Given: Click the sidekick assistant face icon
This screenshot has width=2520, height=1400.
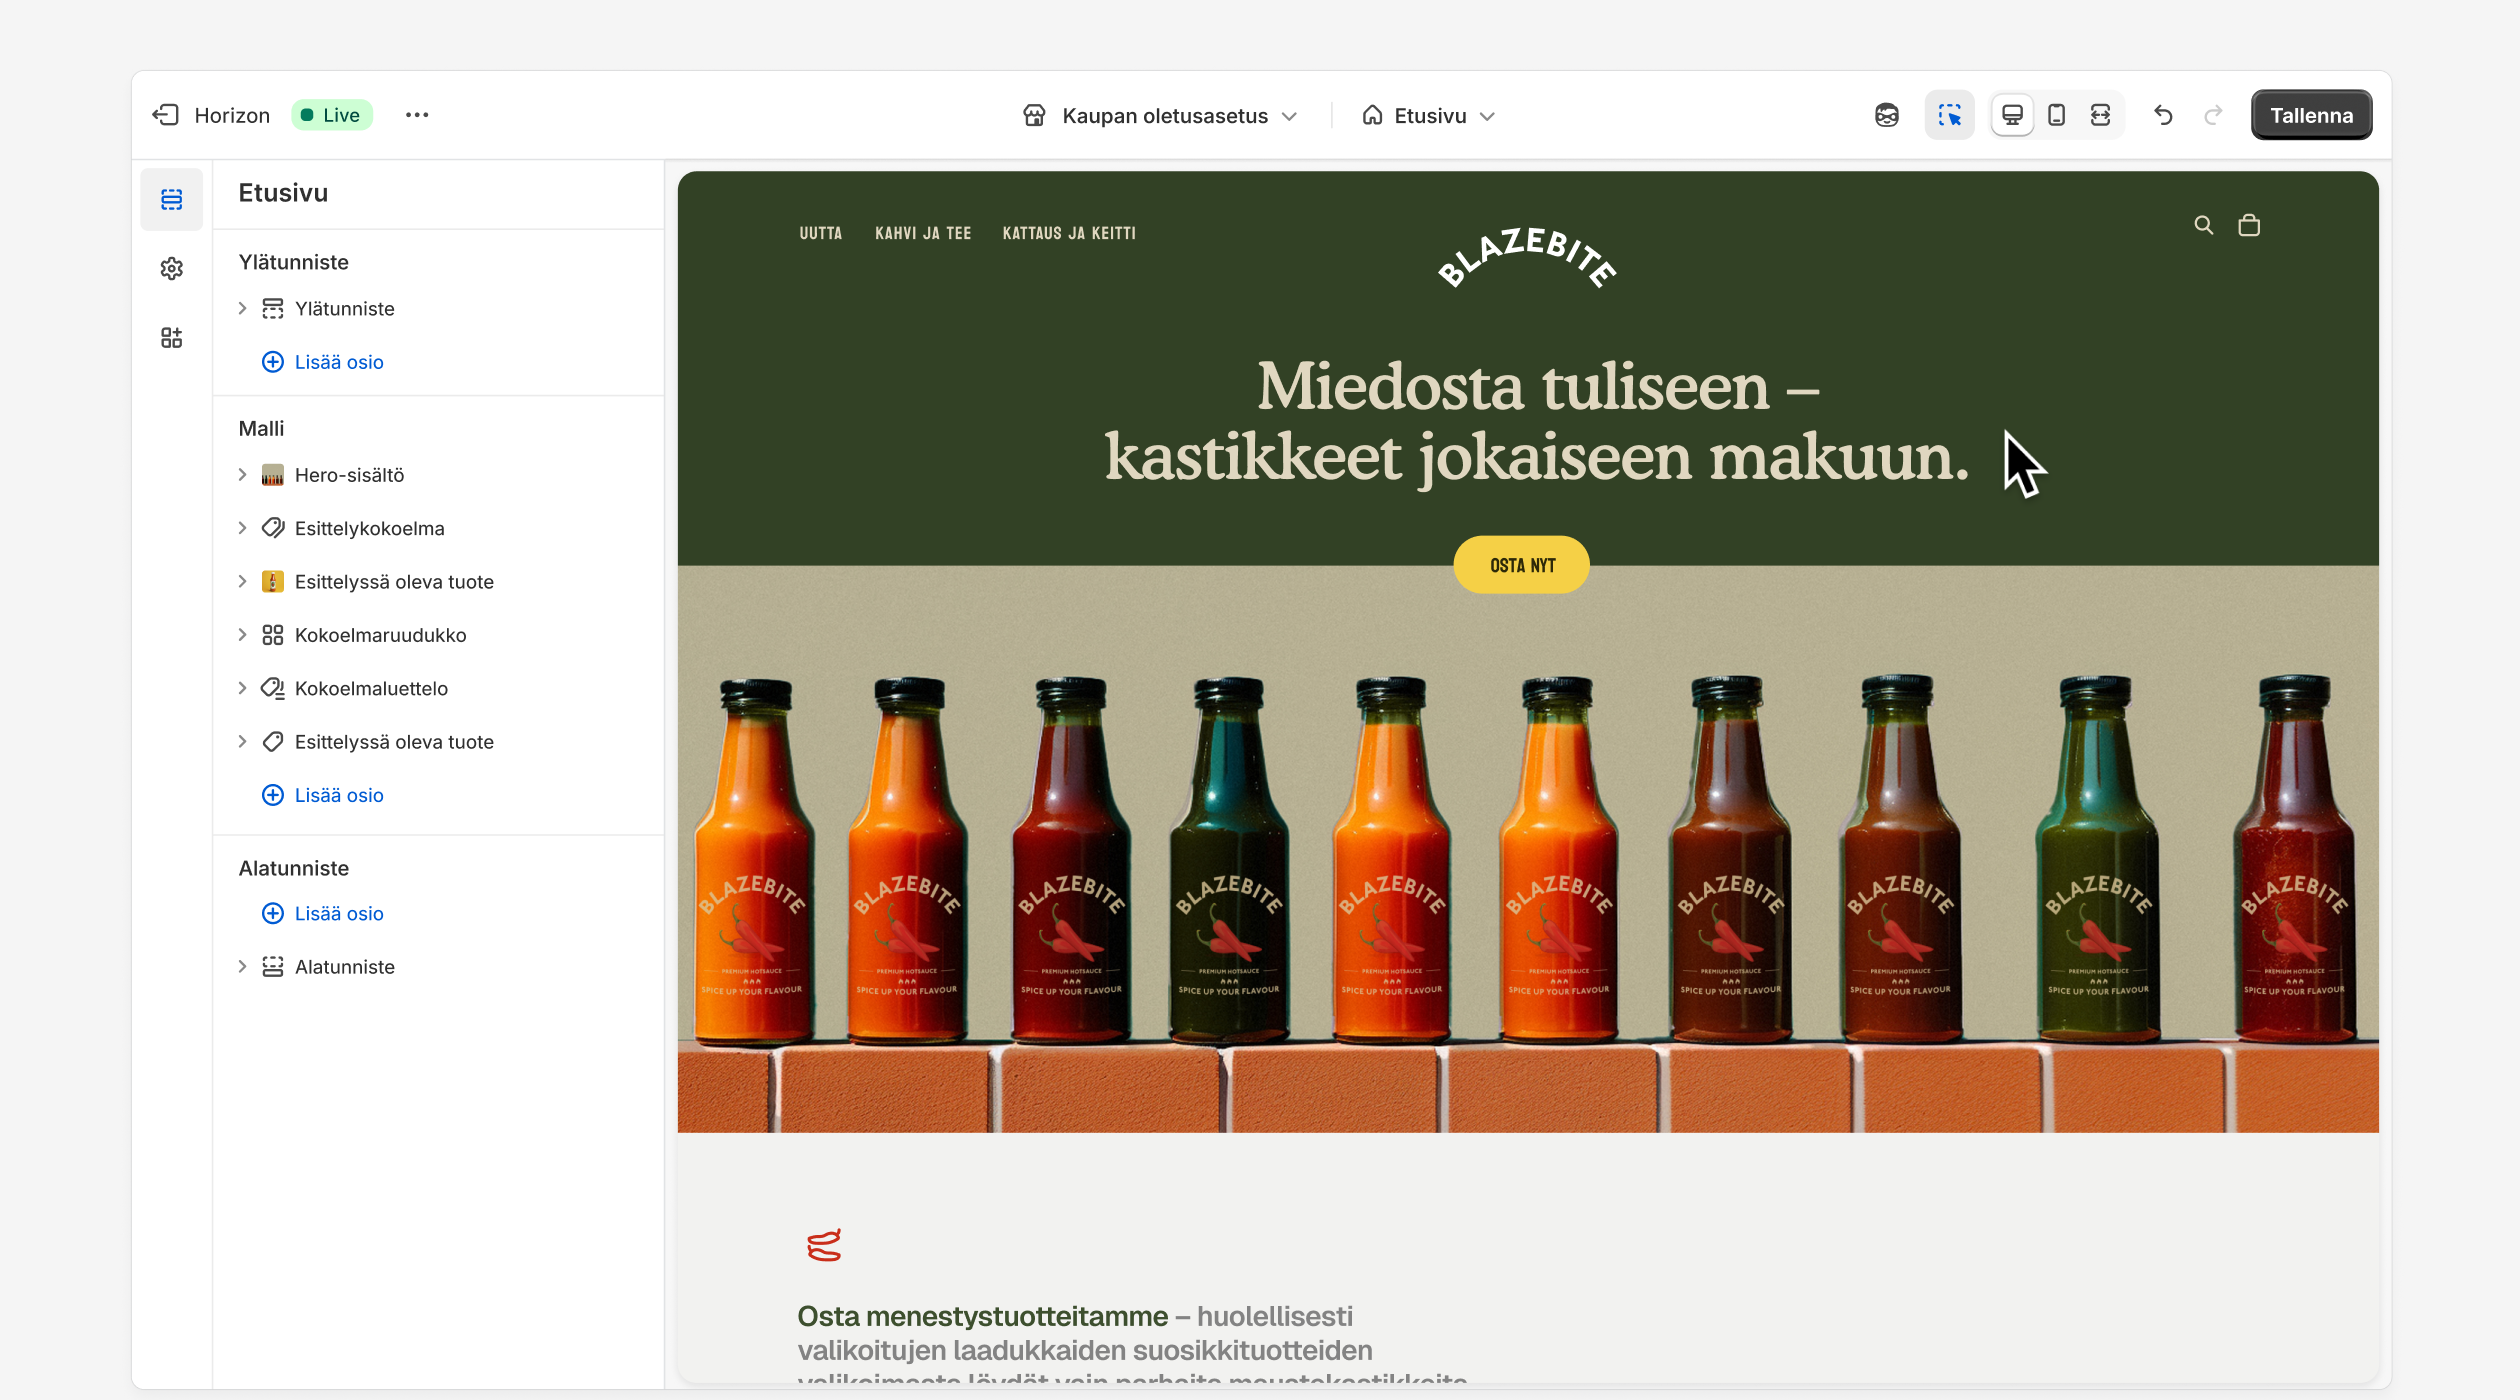Looking at the screenshot, I should tap(1887, 116).
